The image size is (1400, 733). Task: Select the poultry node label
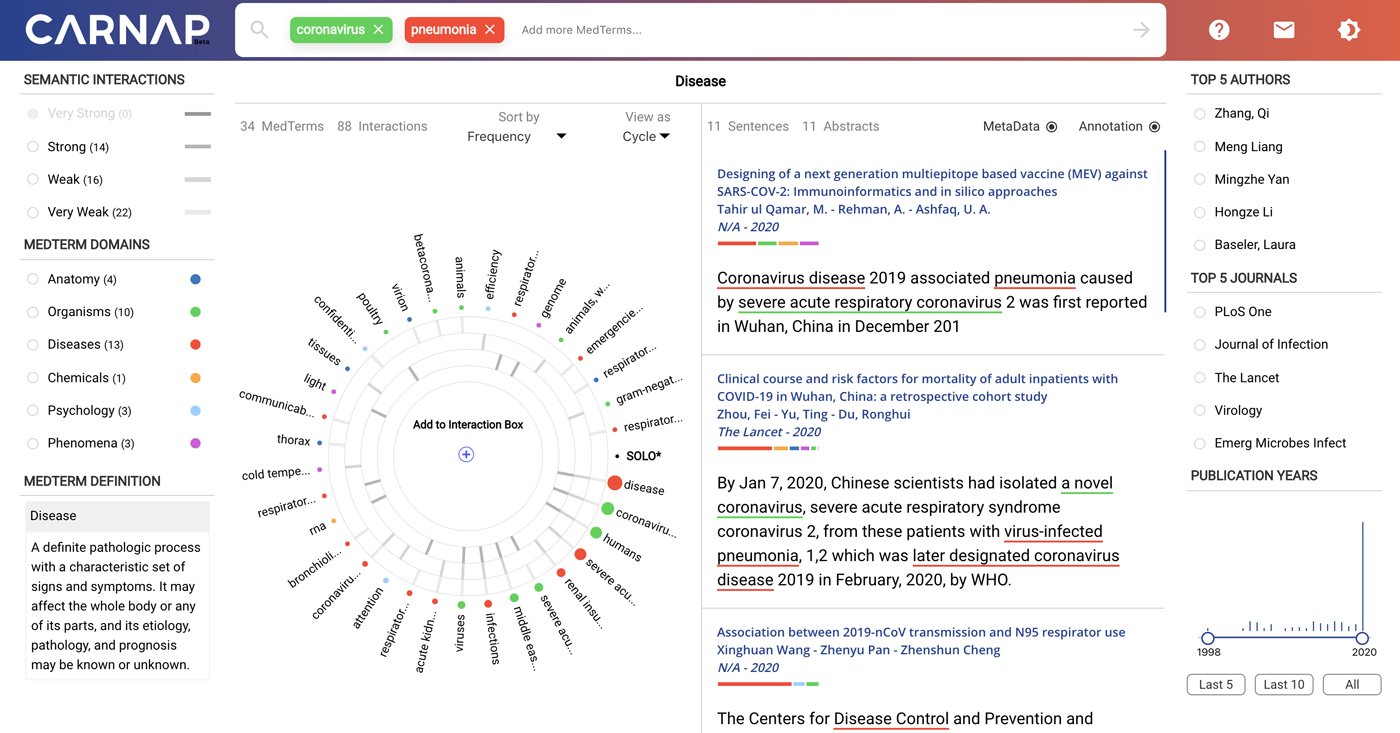[370, 310]
